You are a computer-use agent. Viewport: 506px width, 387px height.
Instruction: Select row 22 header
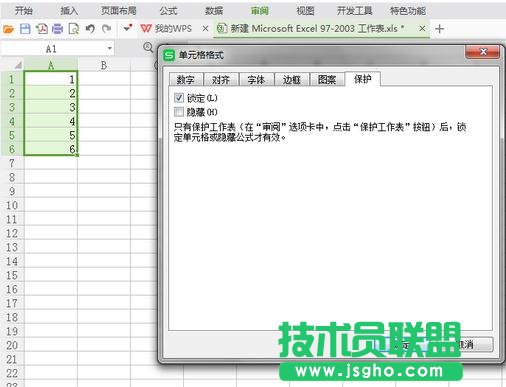[x=12, y=373]
